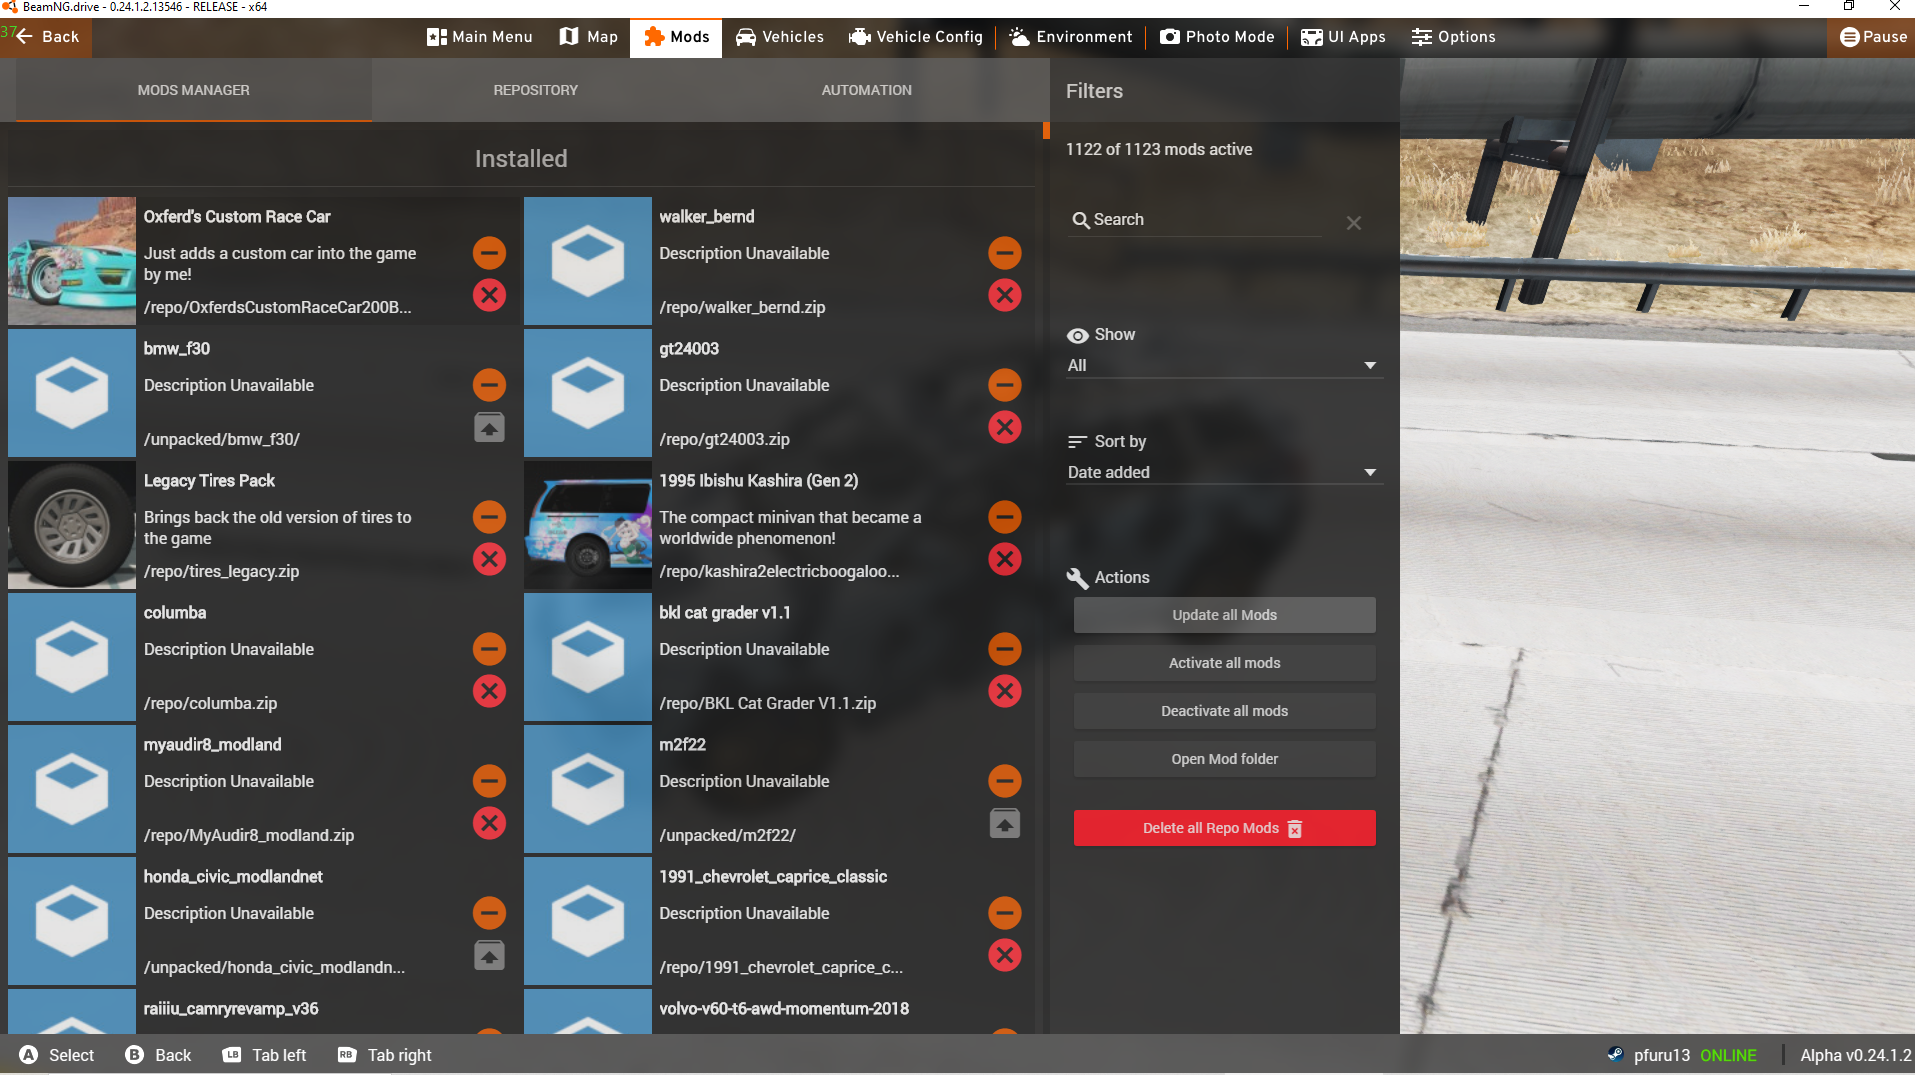Click the mod list scrollbar thumb
This screenshot has width=1915, height=1075.
coord(1046,130)
